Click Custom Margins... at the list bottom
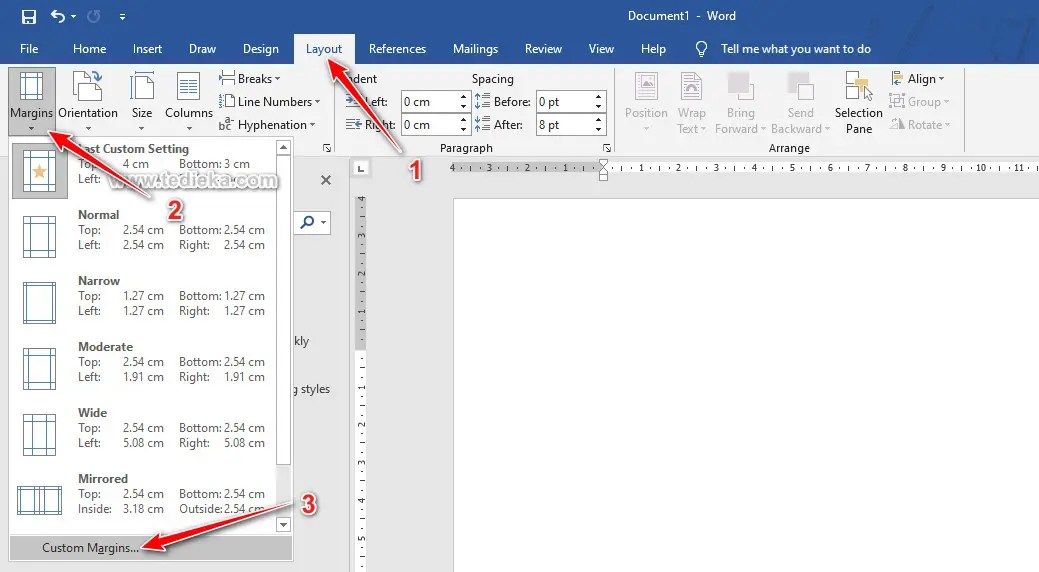 (x=151, y=547)
